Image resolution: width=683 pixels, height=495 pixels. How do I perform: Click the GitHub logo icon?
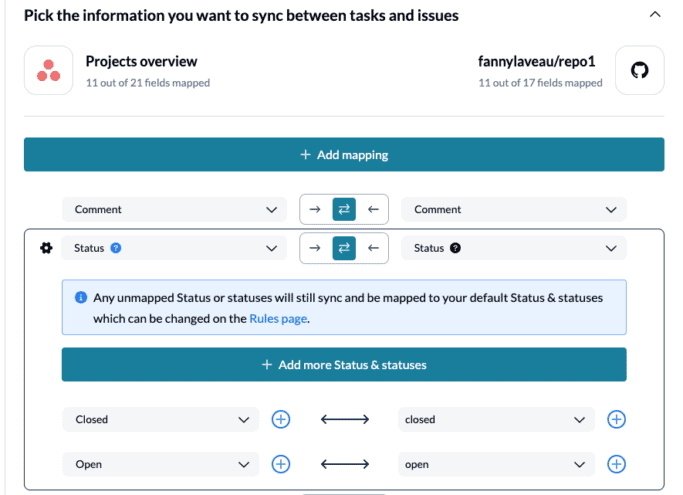tap(639, 71)
